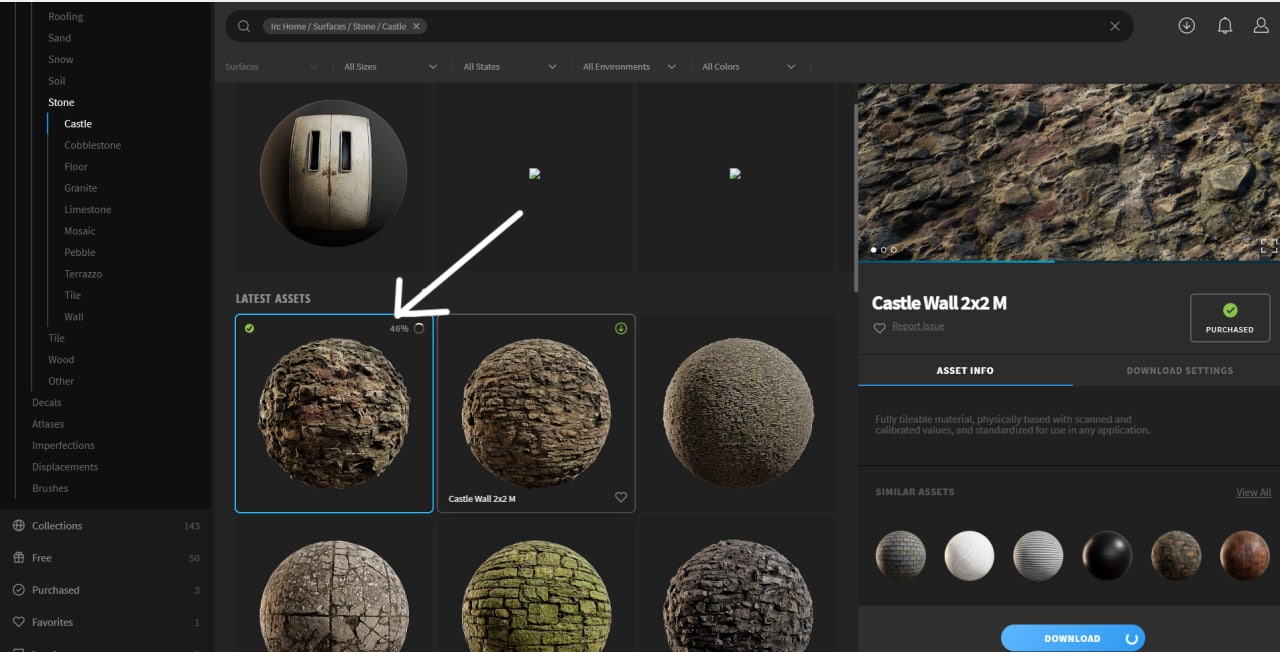The height and width of the screenshot is (652, 1280).
Task: Click the Free gift icon
Action: click(x=18, y=558)
